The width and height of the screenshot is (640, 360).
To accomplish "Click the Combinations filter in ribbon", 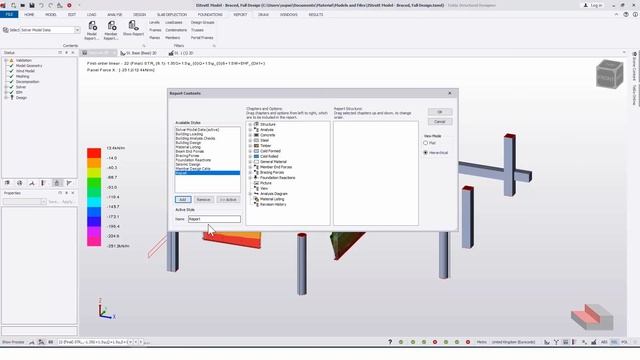I will tap(176, 30).
